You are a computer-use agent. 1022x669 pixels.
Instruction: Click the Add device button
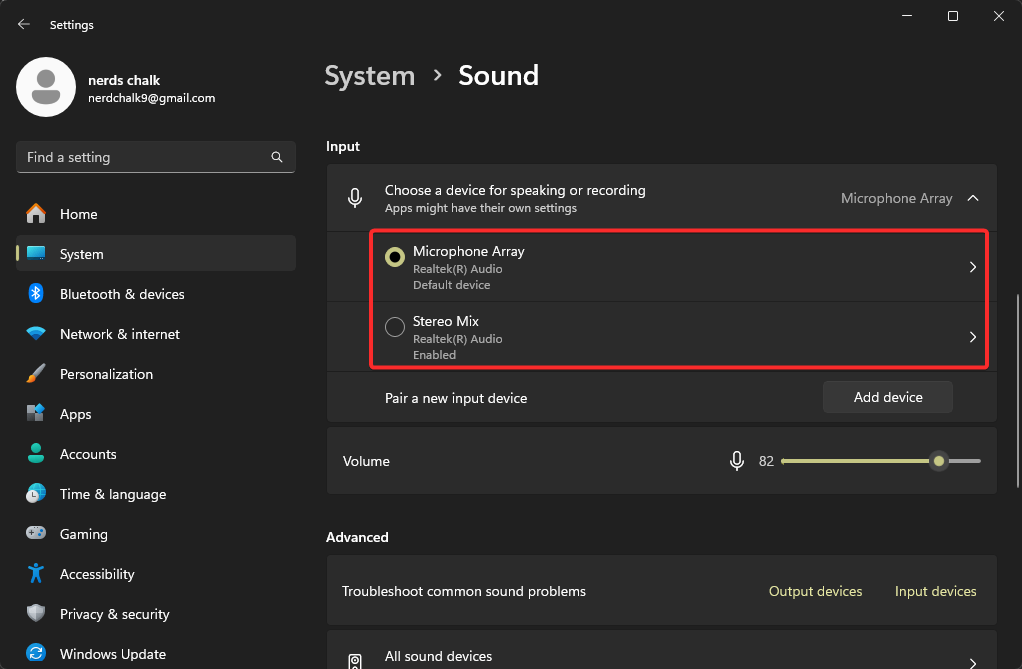[887, 397]
